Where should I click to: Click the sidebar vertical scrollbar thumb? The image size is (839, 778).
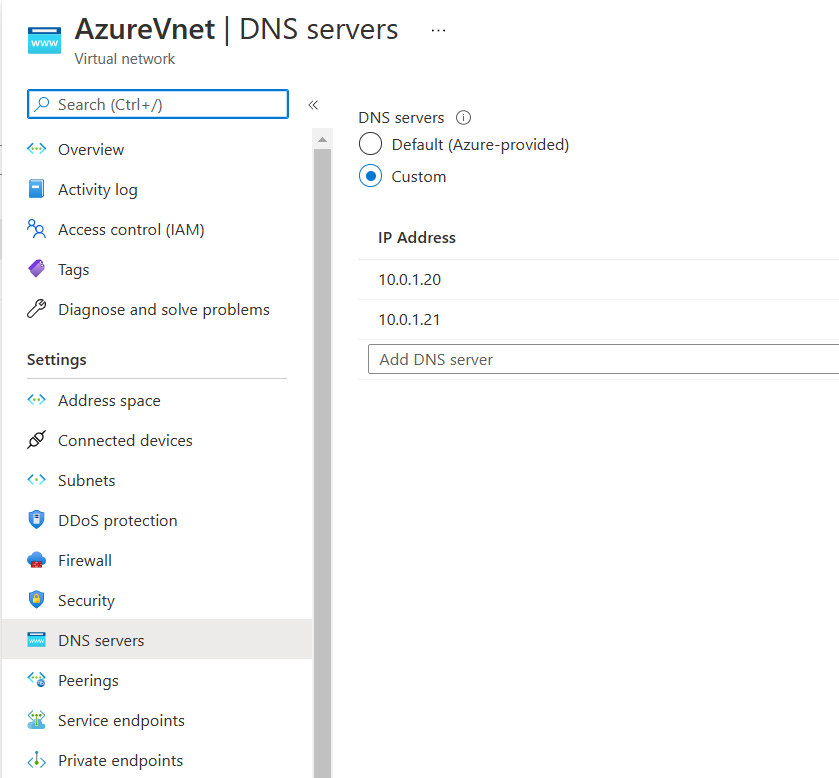(x=322, y=463)
